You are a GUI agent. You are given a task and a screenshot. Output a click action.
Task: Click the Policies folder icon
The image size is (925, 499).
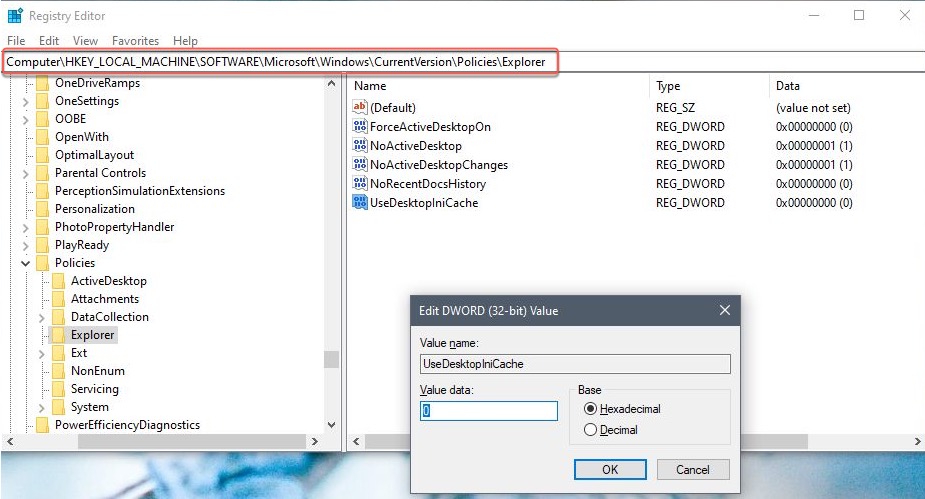click(x=42, y=263)
